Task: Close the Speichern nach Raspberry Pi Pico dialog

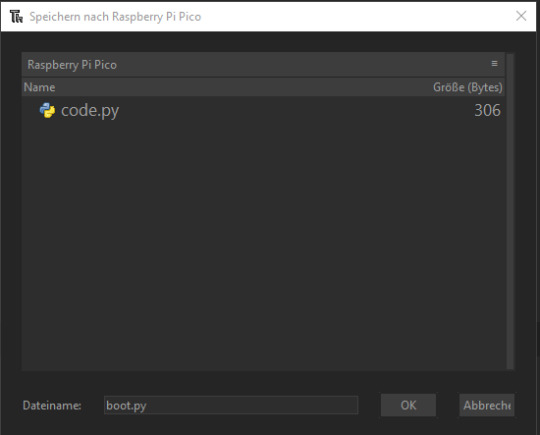Action: tap(521, 16)
